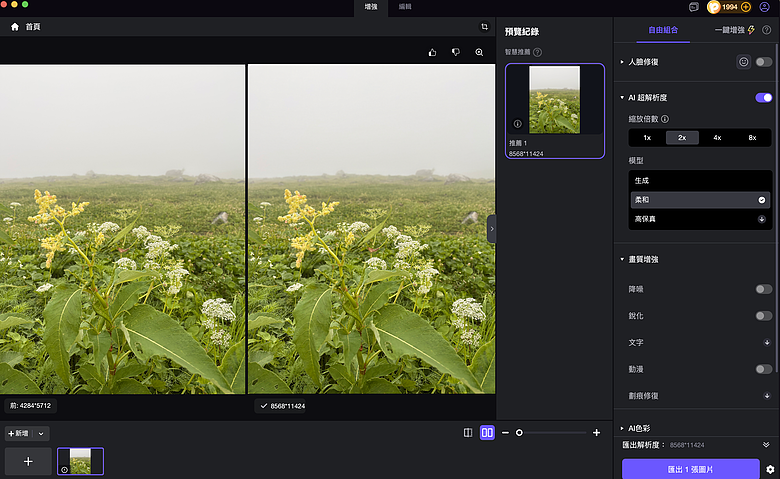
Task: Click the zoom slider handle
Action: 519,433
